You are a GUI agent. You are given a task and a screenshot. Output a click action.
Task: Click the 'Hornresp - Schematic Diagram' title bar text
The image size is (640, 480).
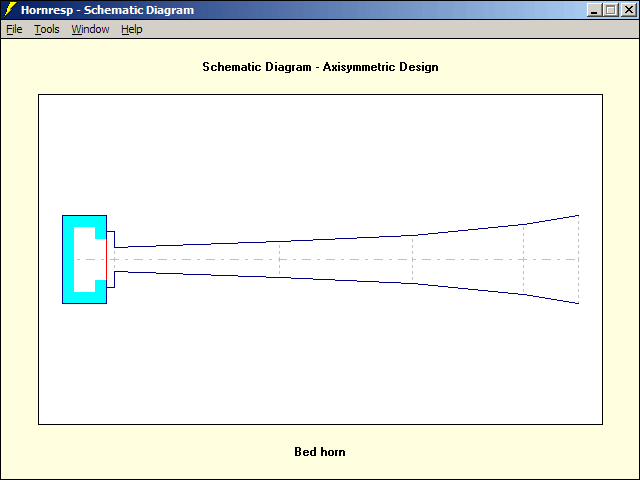[107, 10]
